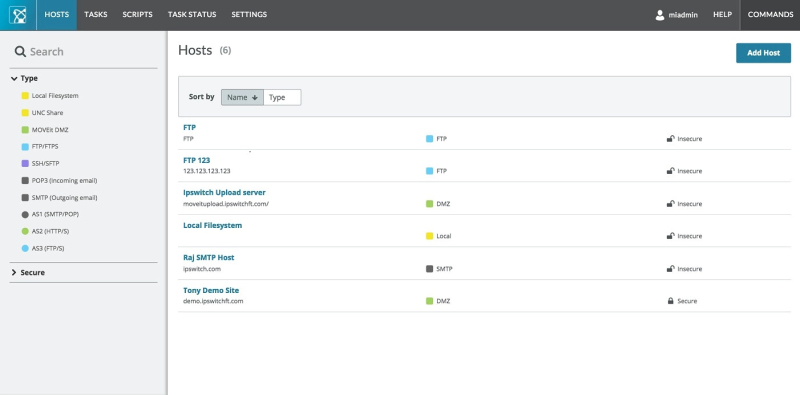Expand the Secure filter section
Image resolution: width=800 pixels, height=395 pixels.
pos(28,273)
